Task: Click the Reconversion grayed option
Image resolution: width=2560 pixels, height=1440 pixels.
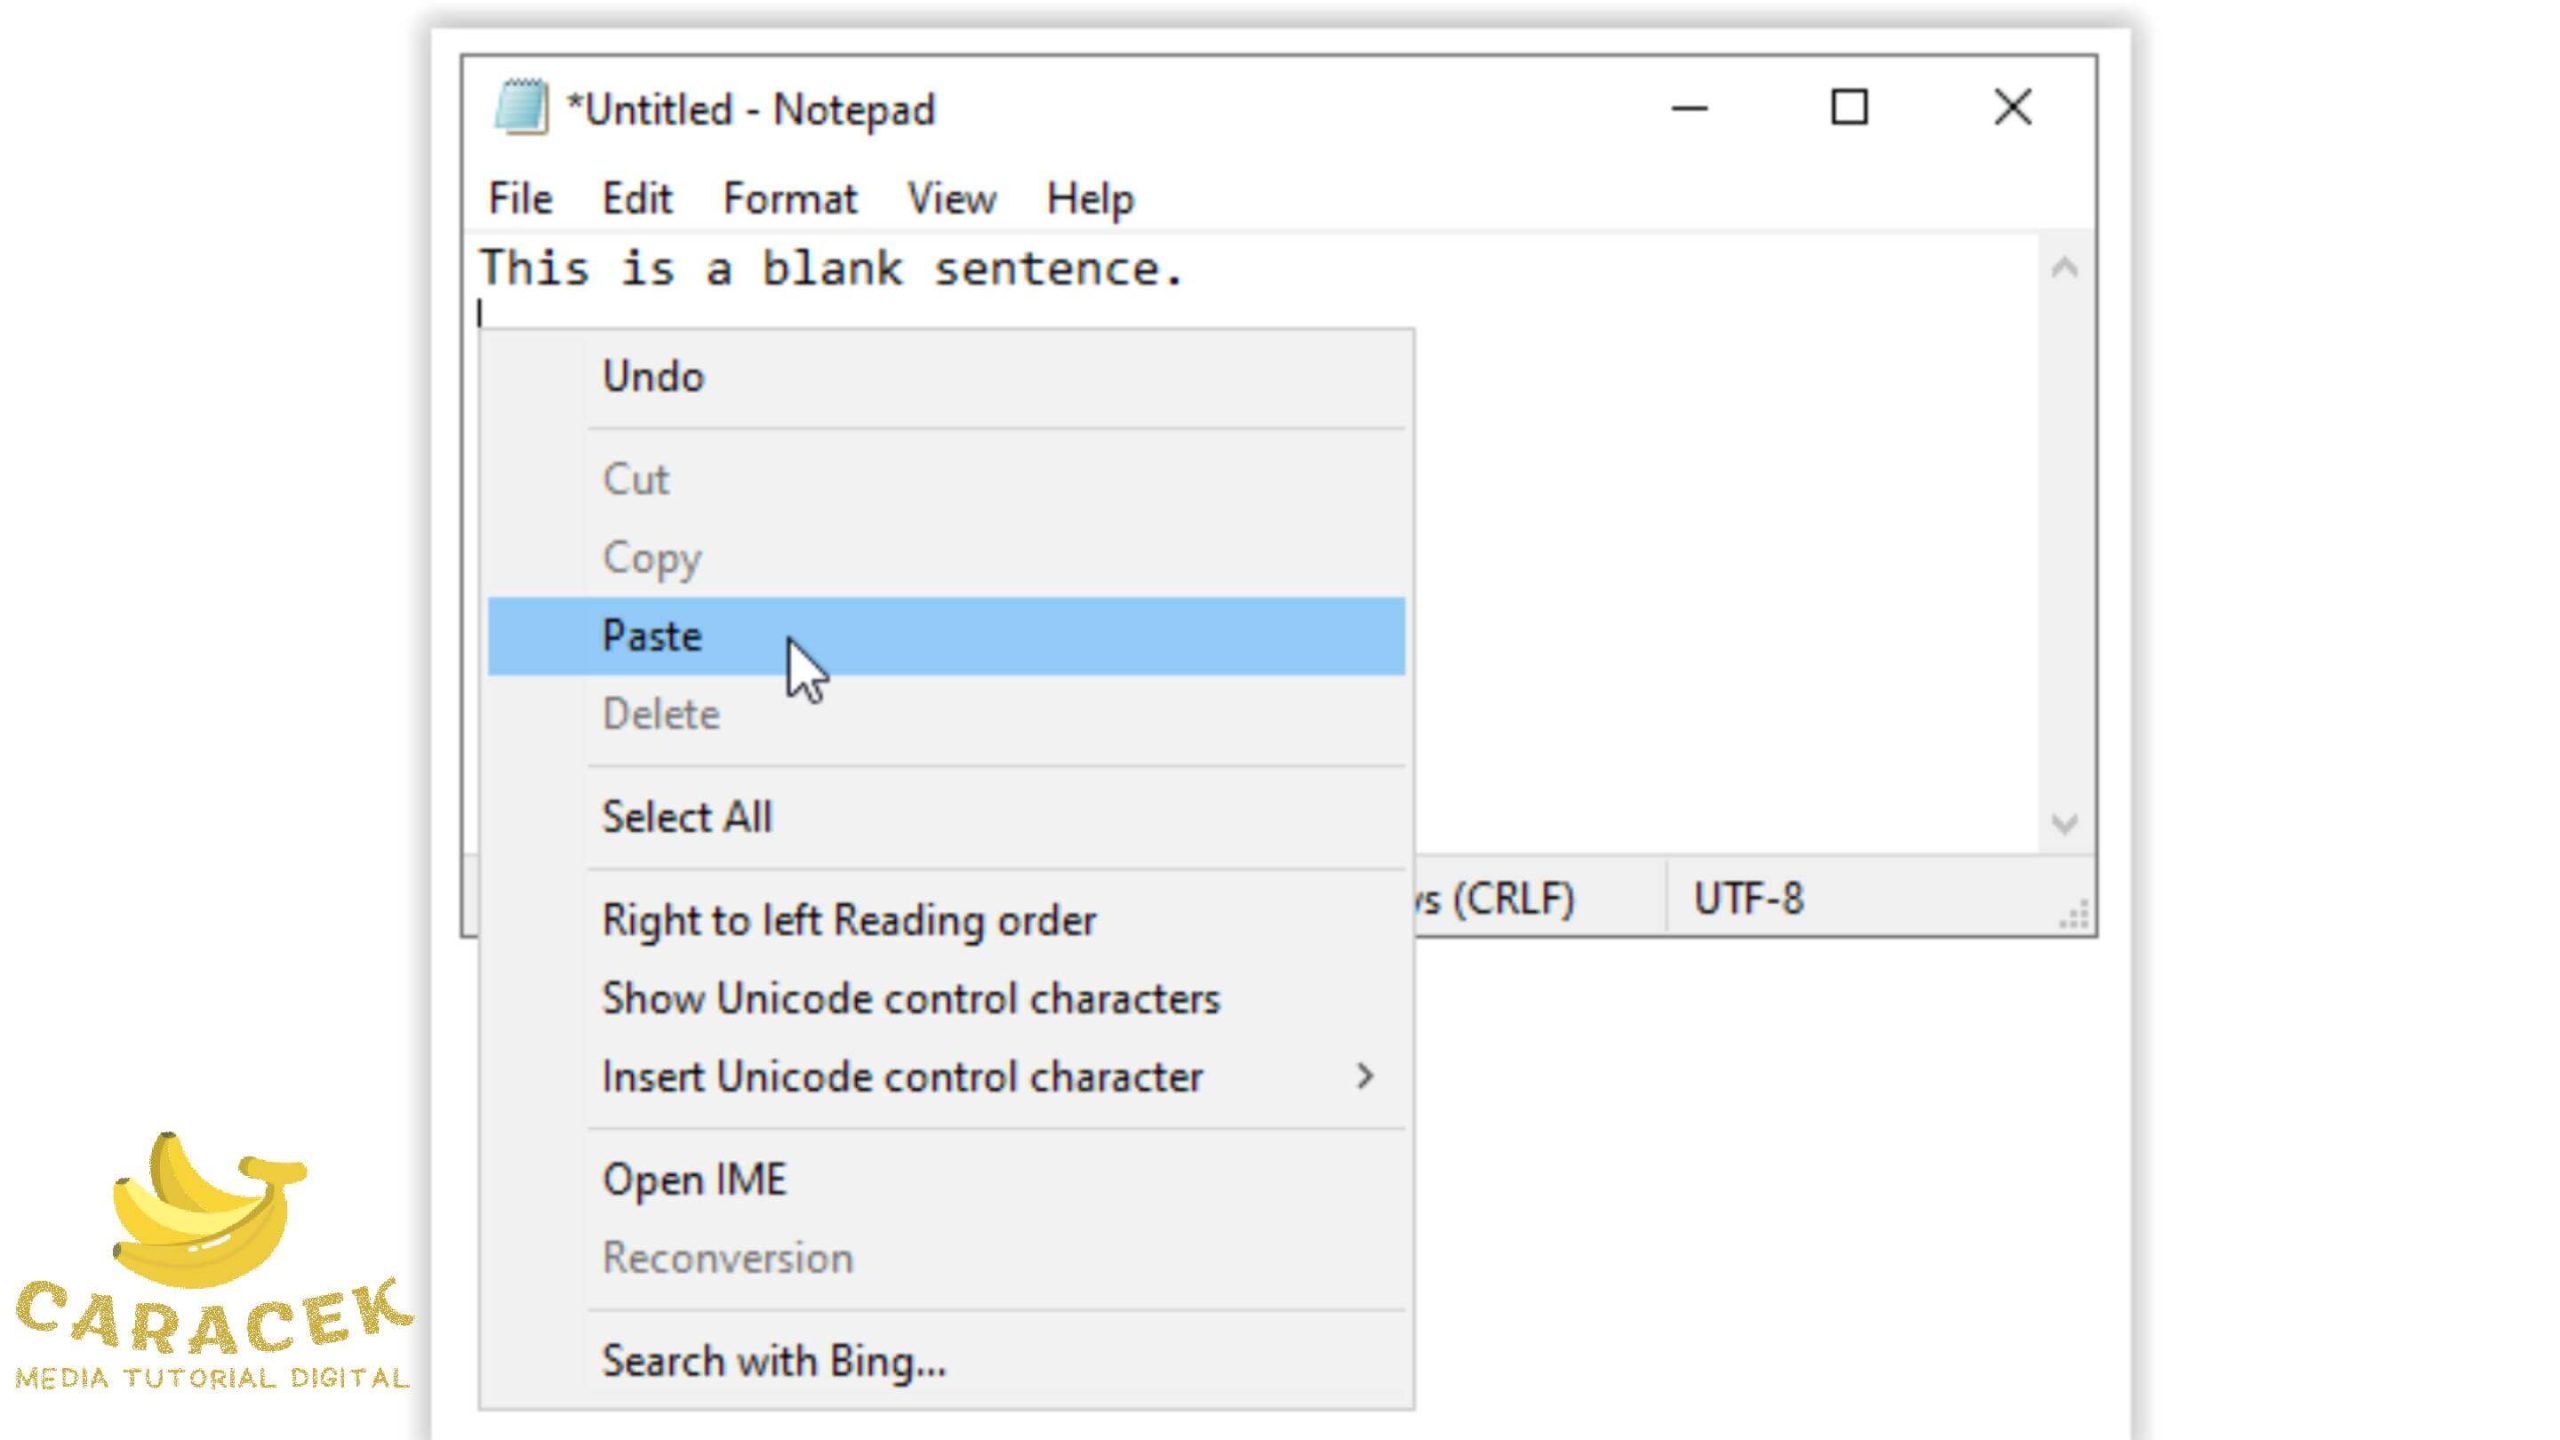Action: (726, 1257)
